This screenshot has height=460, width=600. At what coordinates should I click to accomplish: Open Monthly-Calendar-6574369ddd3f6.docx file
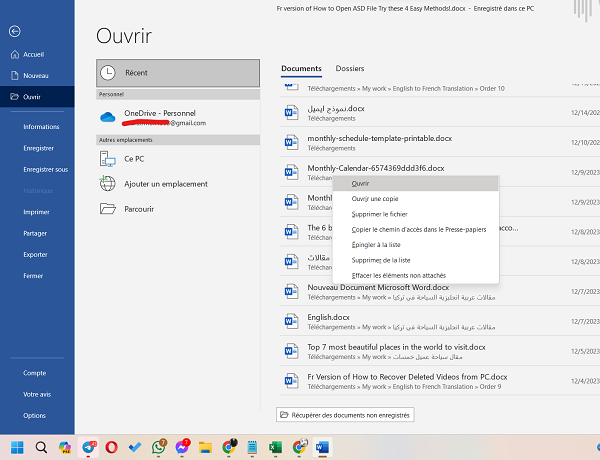click(x=376, y=168)
